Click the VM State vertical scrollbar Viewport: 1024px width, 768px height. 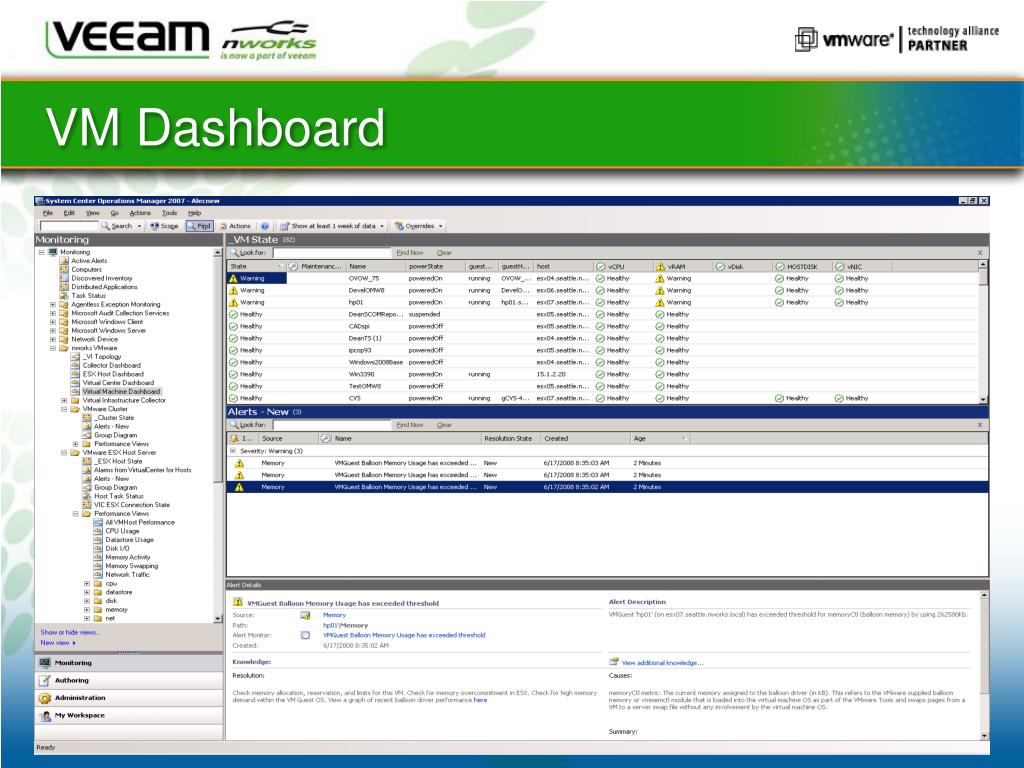tap(983, 332)
